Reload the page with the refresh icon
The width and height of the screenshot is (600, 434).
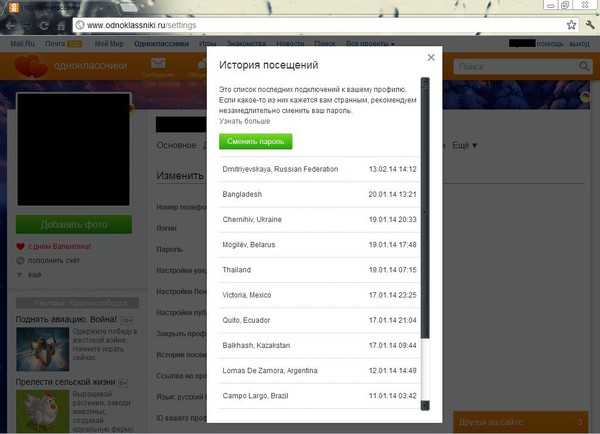44,26
